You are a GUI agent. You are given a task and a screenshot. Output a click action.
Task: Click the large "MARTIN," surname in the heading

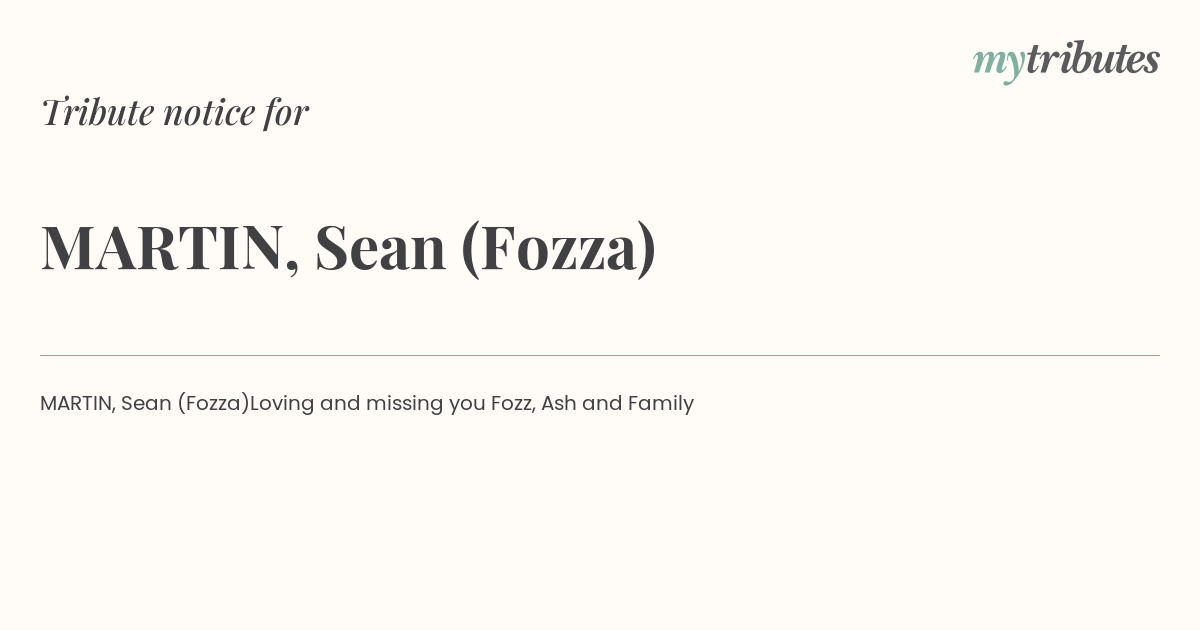point(170,248)
